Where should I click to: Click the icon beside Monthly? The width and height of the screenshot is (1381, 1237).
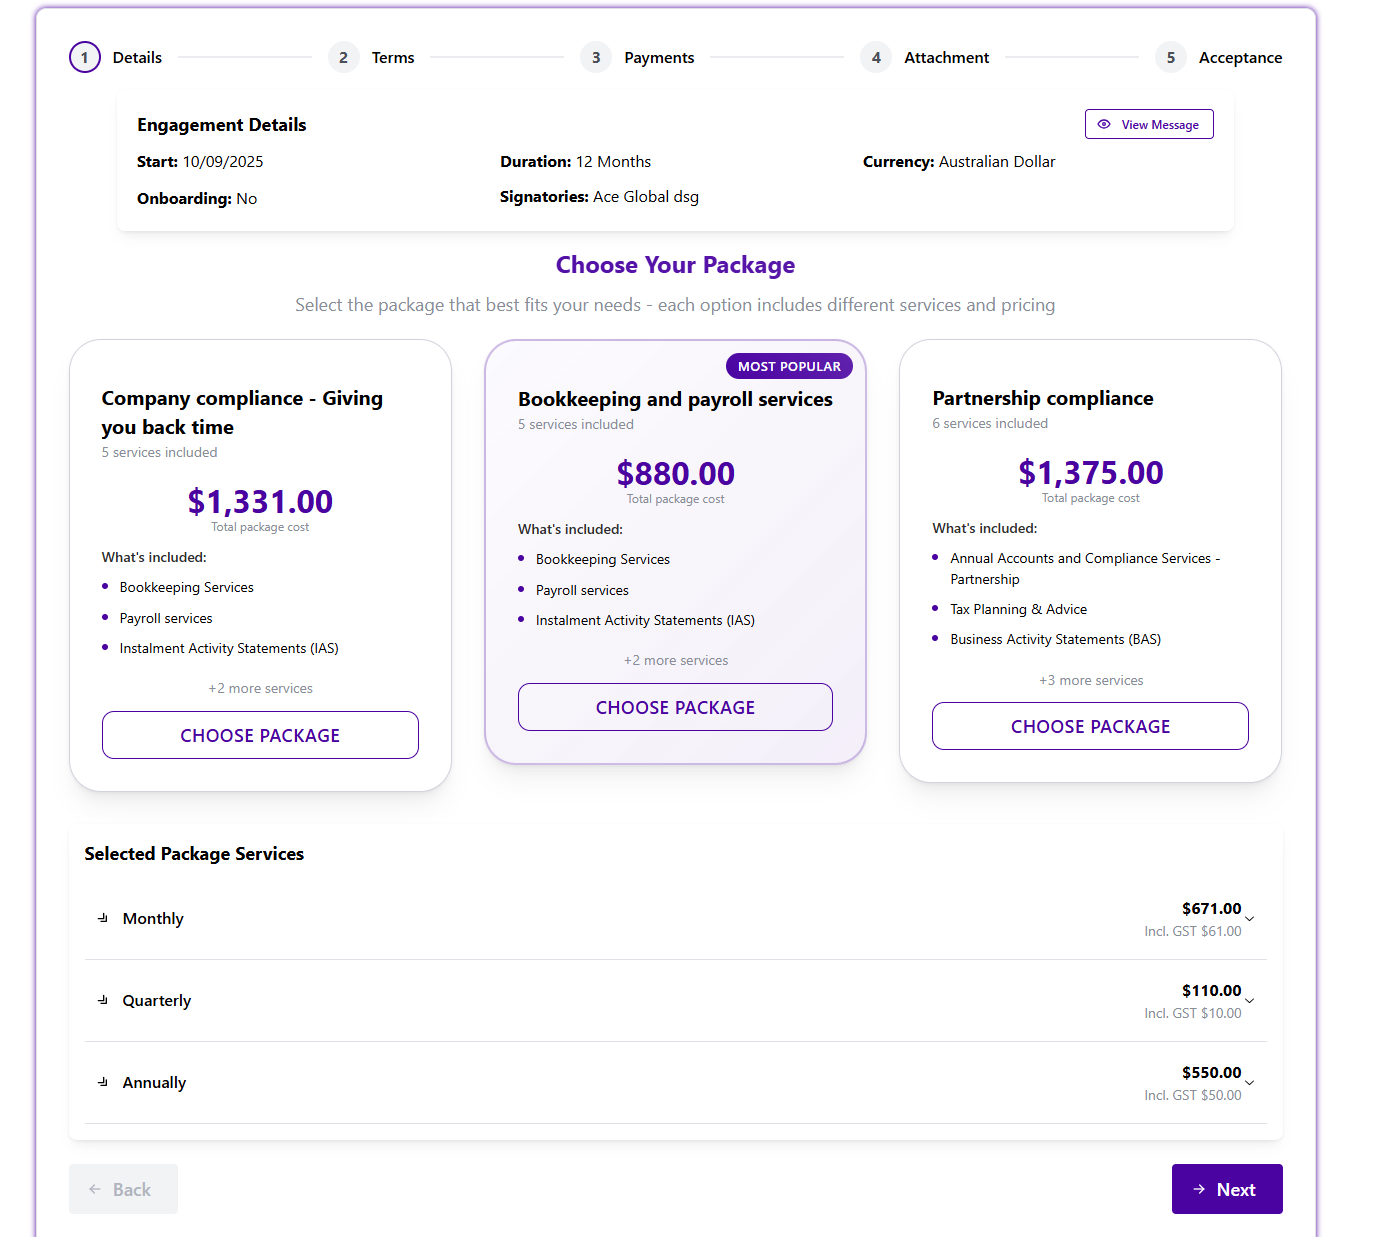coord(103,918)
